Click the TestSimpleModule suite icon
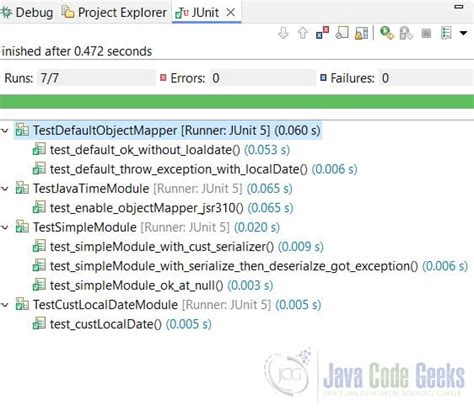The height and width of the screenshot is (411, 474). pos(22,227)
